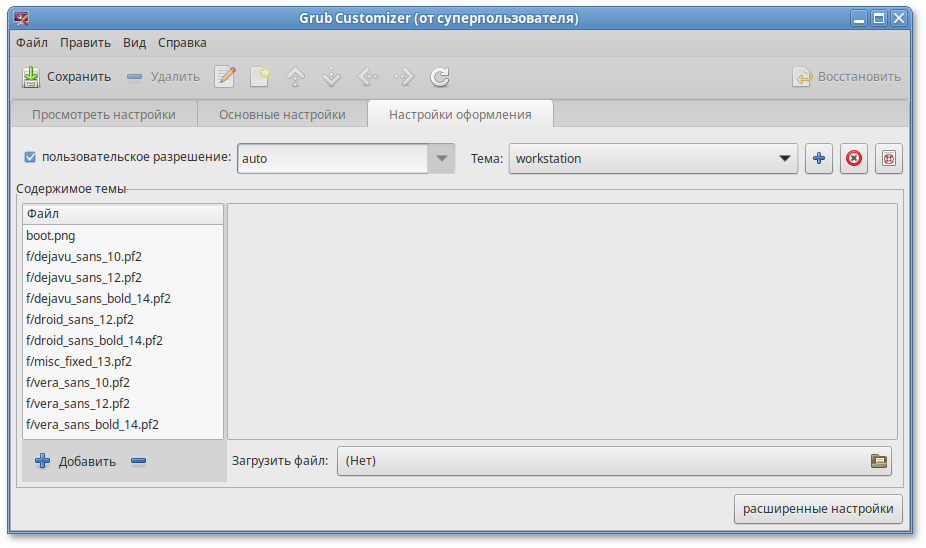Click the move down arrow icon

coord(331,77)
